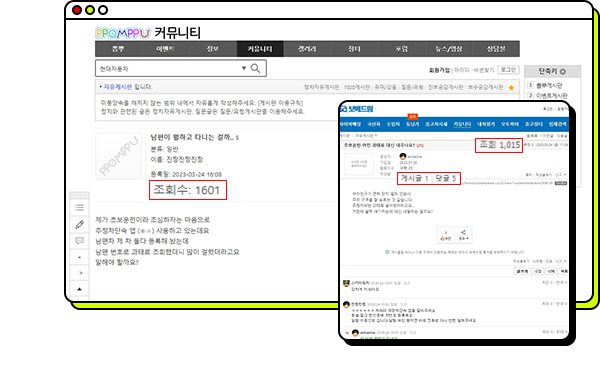Click the Bobaedream logo in front window

pyautogui.click(x=357, y=109)
